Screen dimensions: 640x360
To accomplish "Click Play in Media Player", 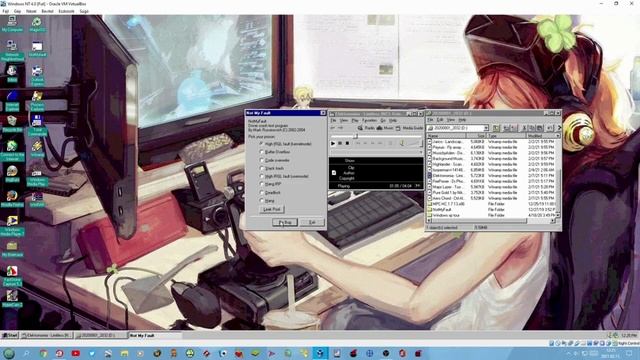I will (x=333, y=143).
